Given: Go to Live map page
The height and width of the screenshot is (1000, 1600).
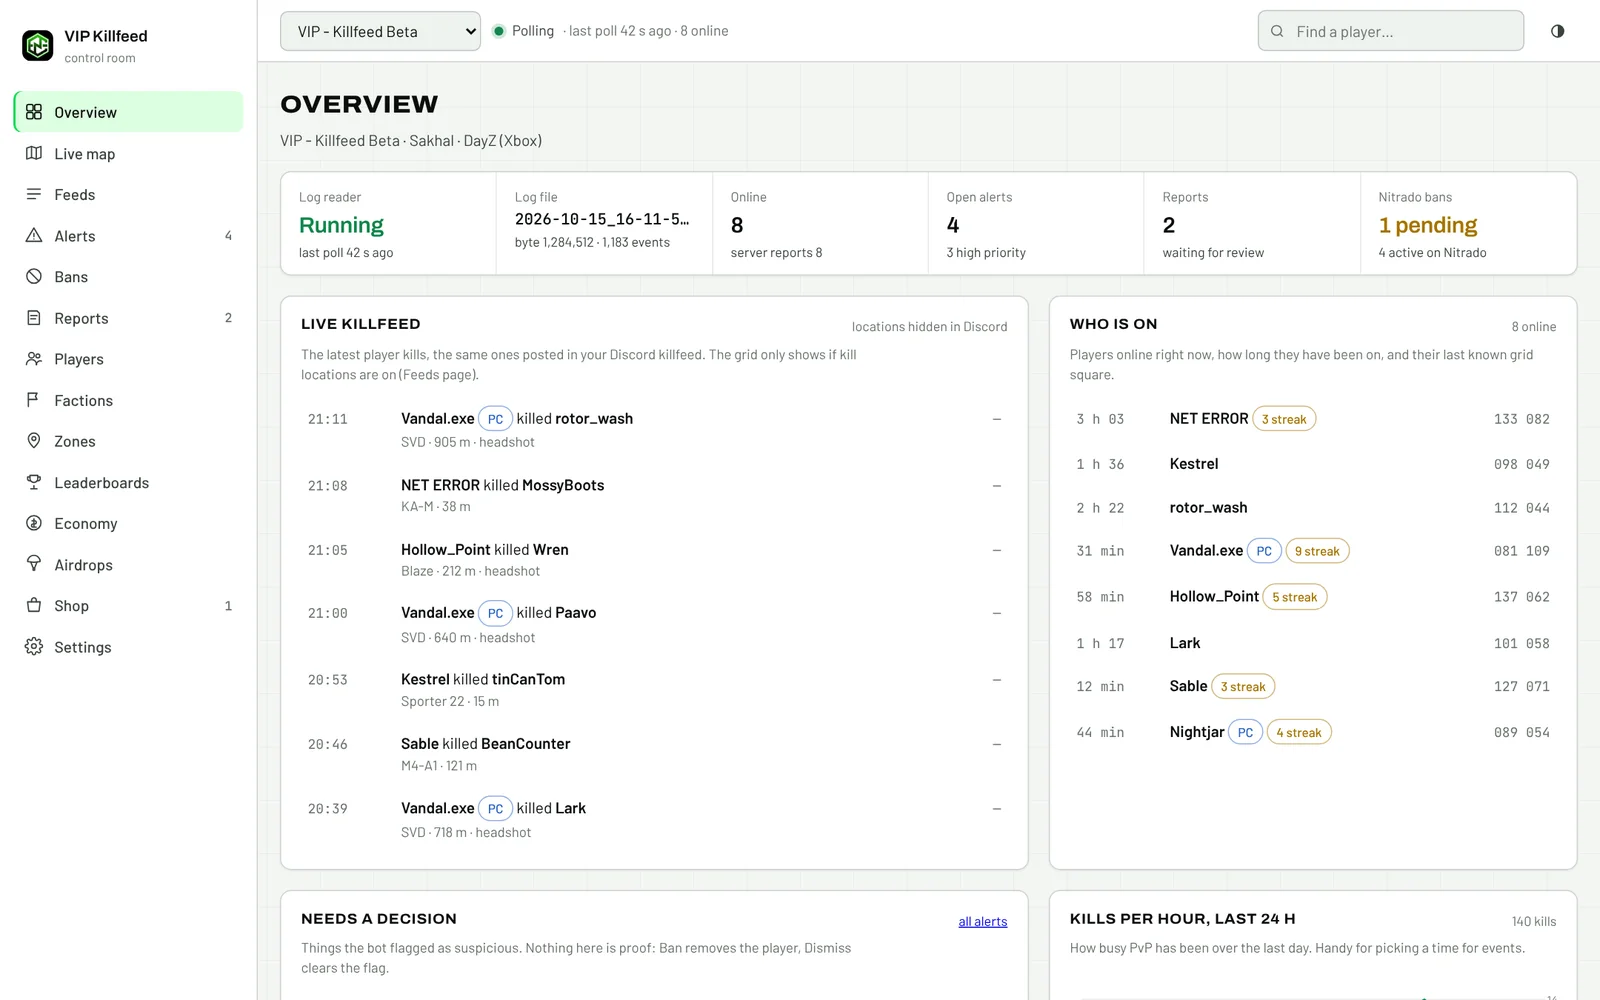Looking at the screenshot, I should pos(128,153).
